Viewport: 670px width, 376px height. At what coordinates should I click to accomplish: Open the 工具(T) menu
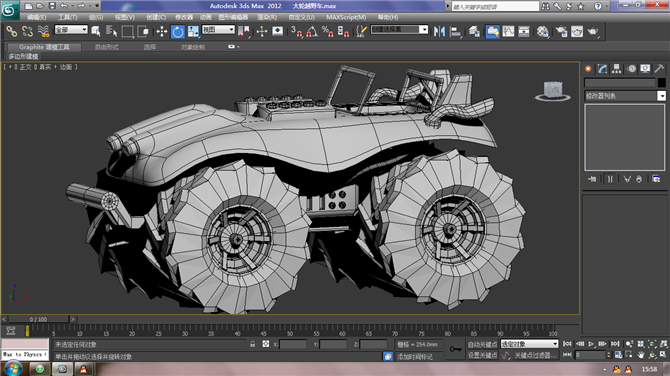tap(68, 17)
